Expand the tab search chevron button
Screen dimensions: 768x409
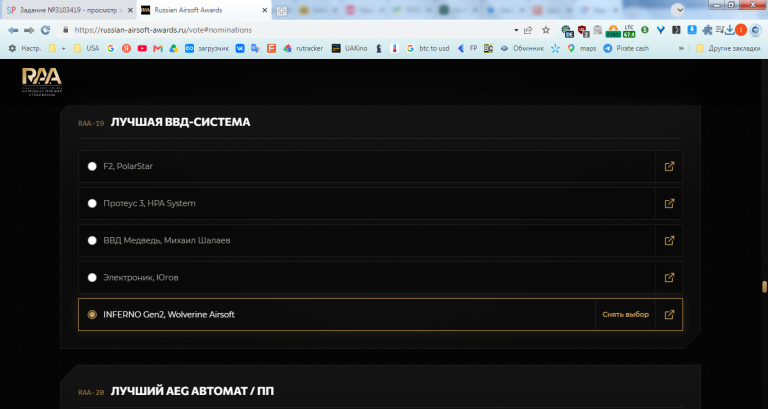pyautogui.click(x=677, y=10)
